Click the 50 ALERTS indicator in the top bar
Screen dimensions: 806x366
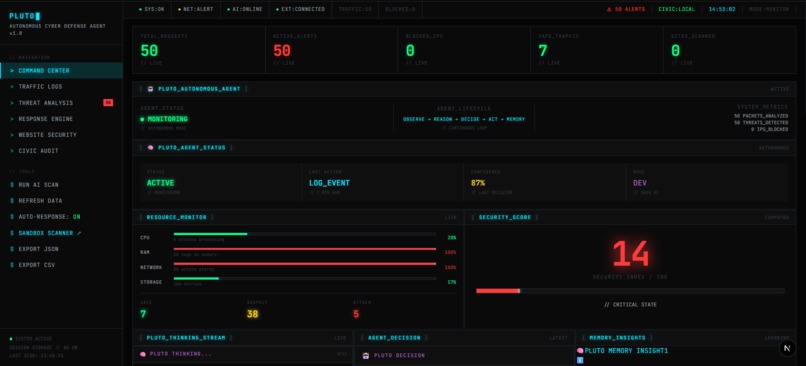[626, 9]
